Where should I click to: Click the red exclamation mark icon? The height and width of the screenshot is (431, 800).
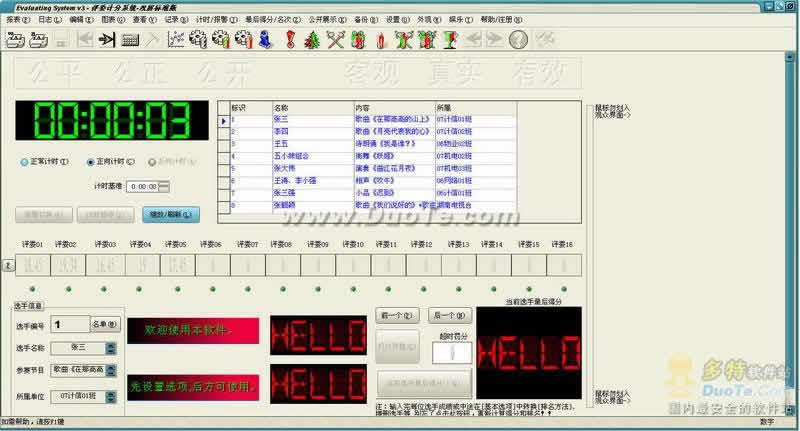[290, 40]
